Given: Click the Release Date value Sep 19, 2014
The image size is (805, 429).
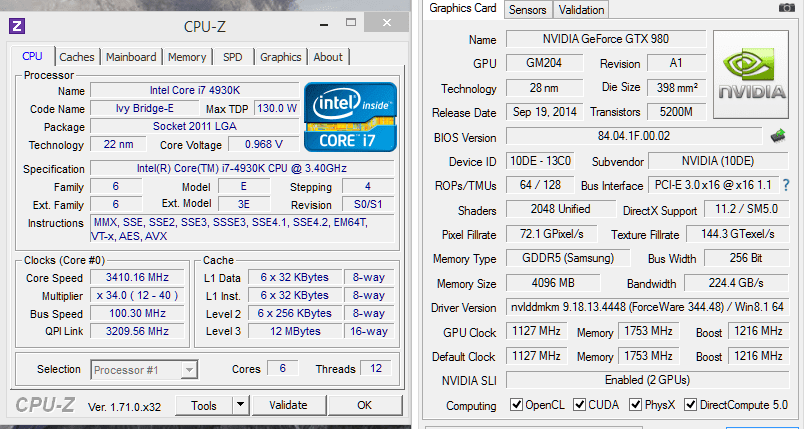Looking at the screenshot, I should point(544,112).
